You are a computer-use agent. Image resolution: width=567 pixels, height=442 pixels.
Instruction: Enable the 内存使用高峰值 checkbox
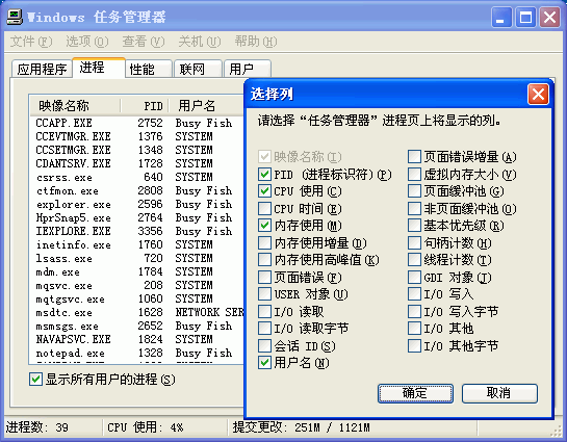(265, 260)
